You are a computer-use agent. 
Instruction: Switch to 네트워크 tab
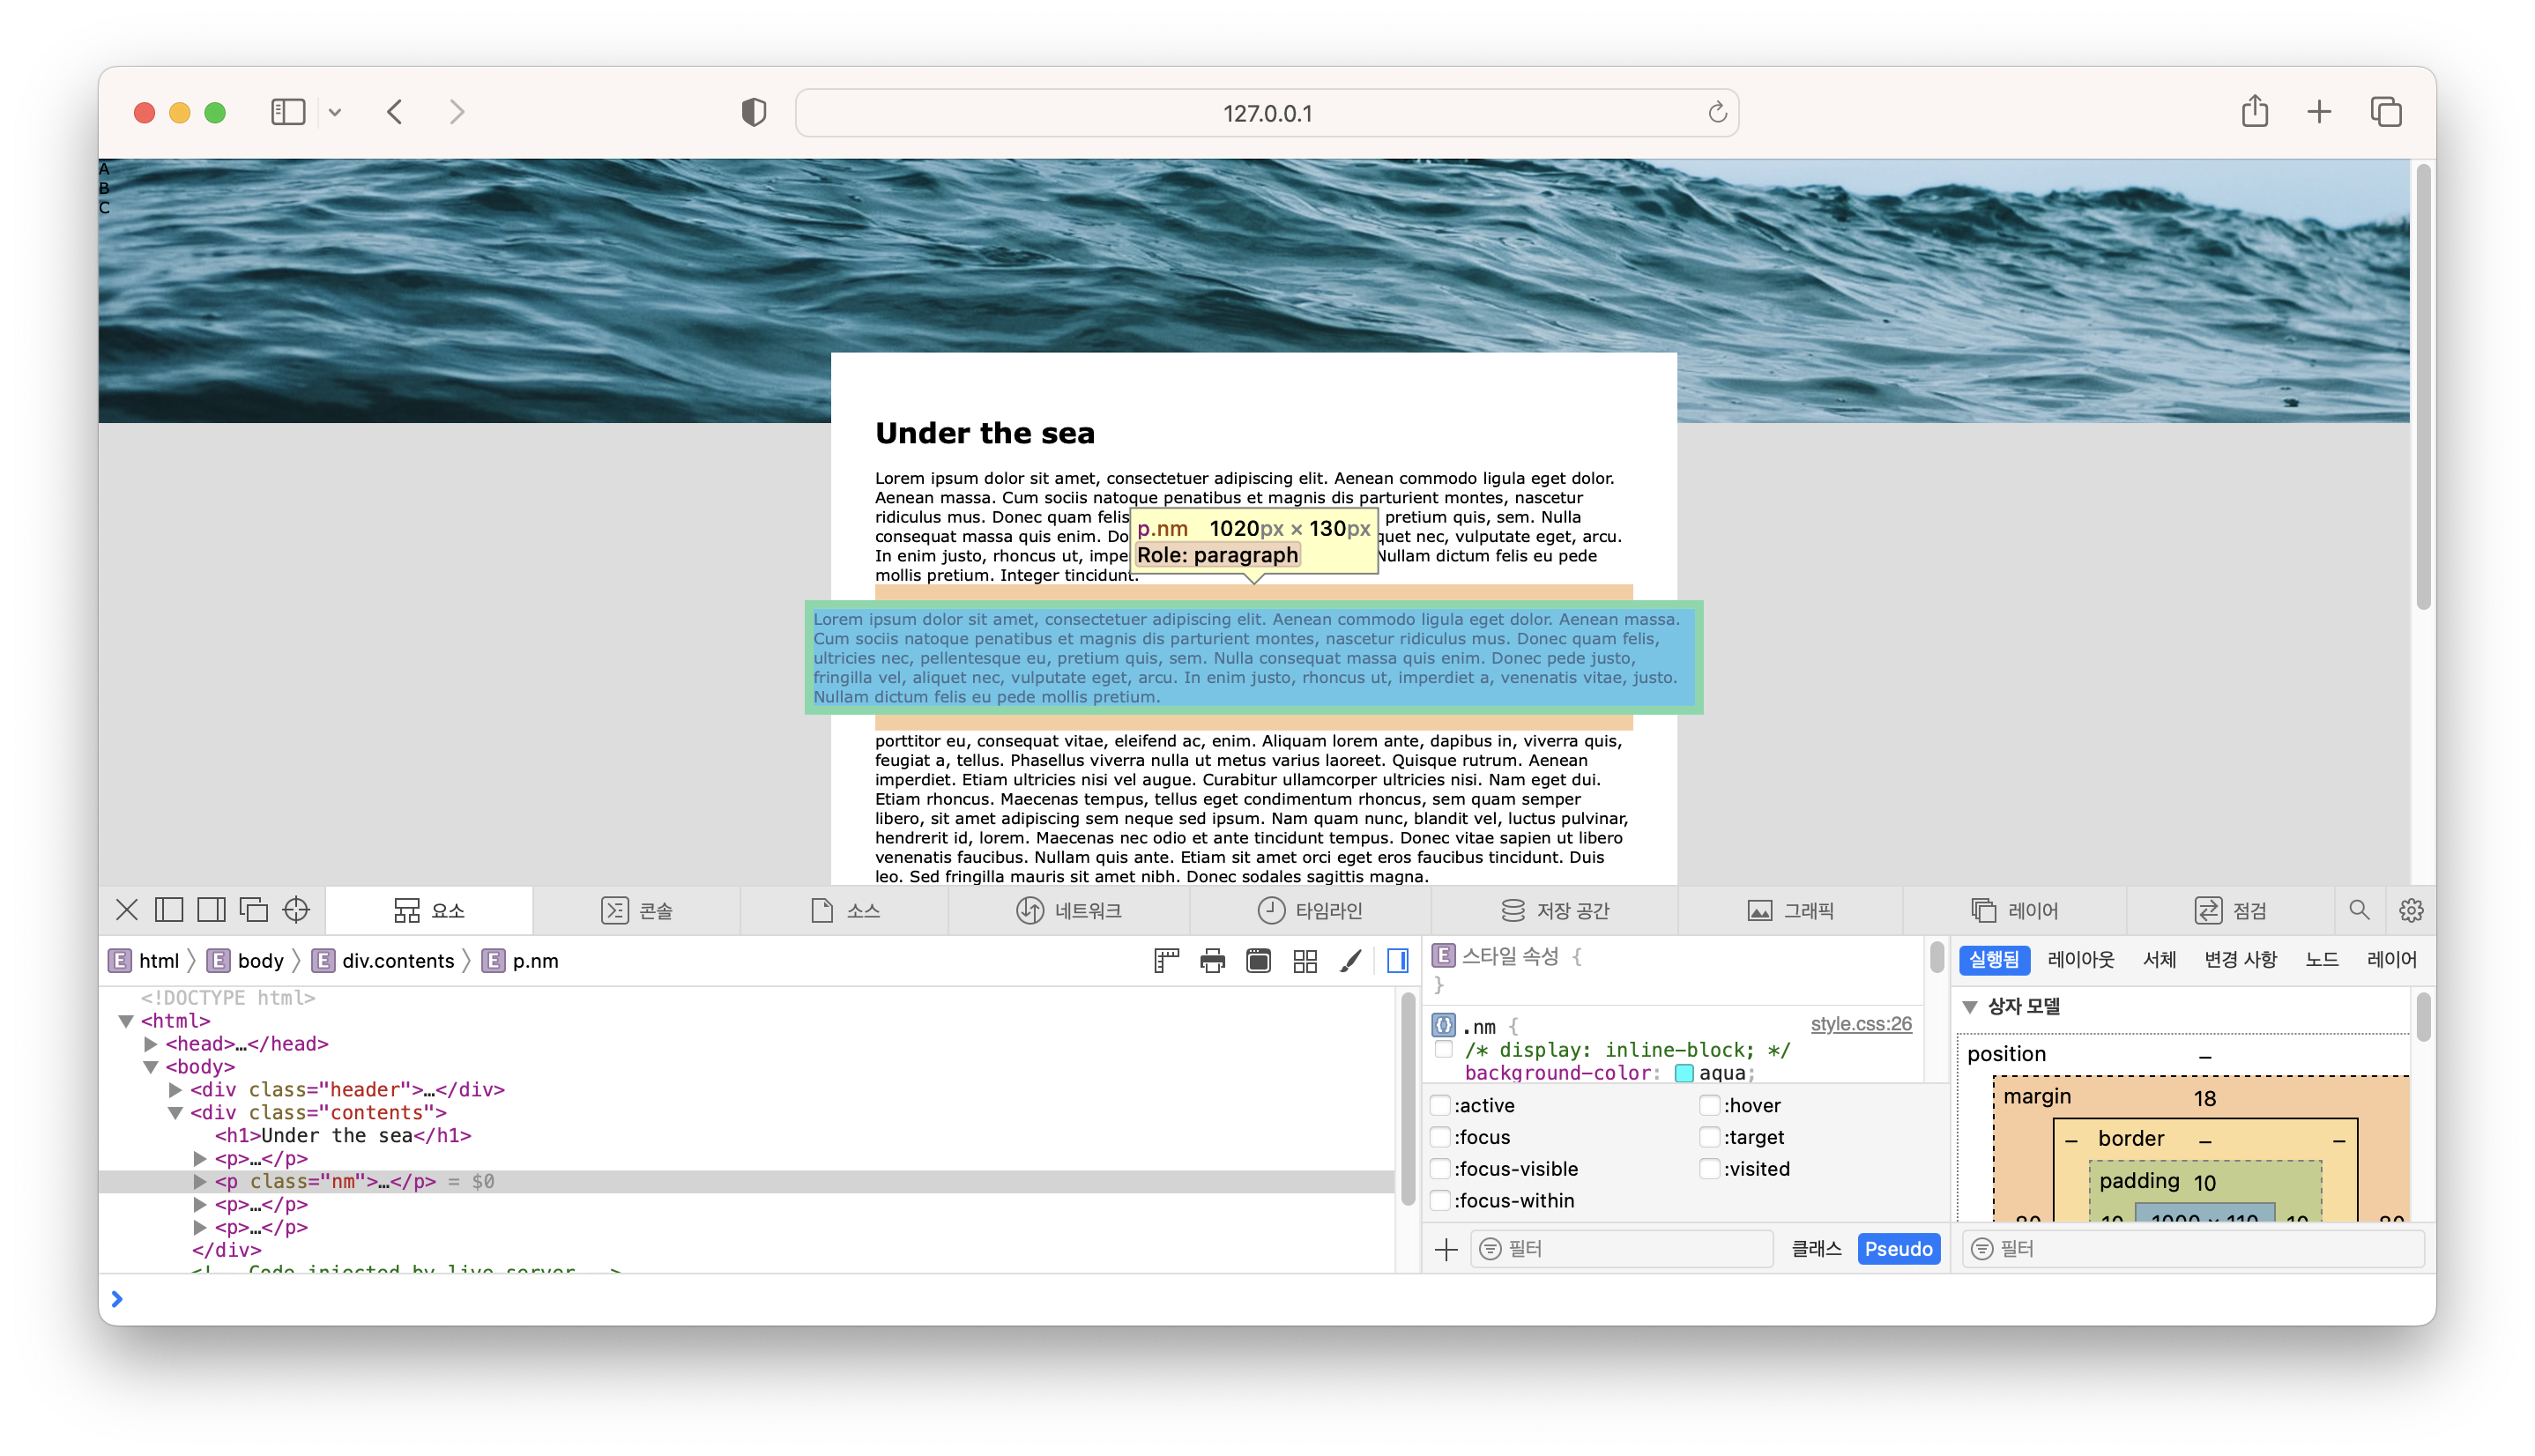coord(1069,910)
